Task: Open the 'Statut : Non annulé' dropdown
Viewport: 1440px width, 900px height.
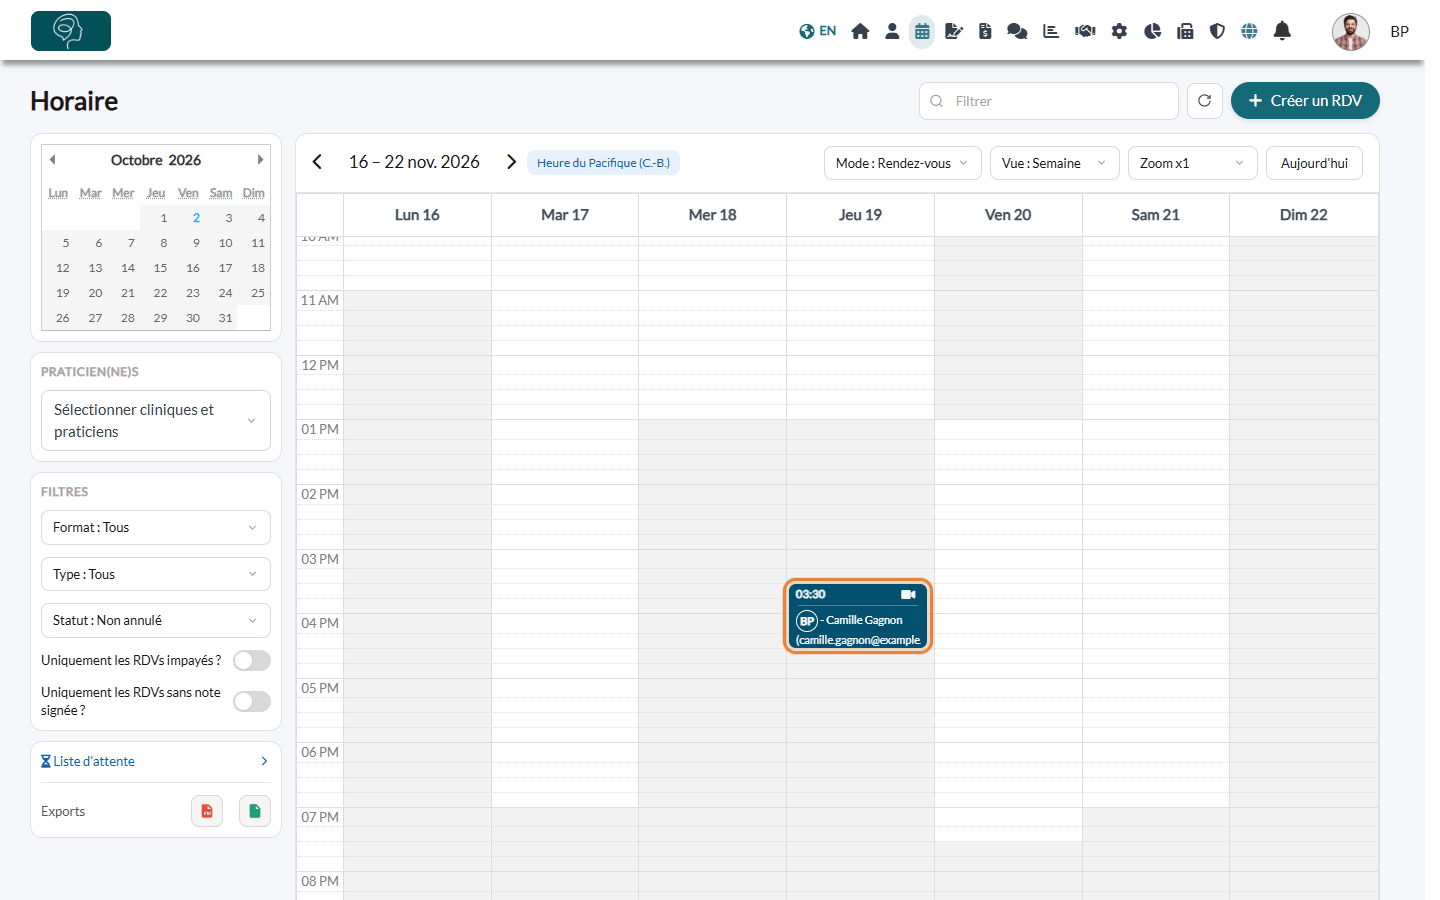Action: click(x=156, y=621)
